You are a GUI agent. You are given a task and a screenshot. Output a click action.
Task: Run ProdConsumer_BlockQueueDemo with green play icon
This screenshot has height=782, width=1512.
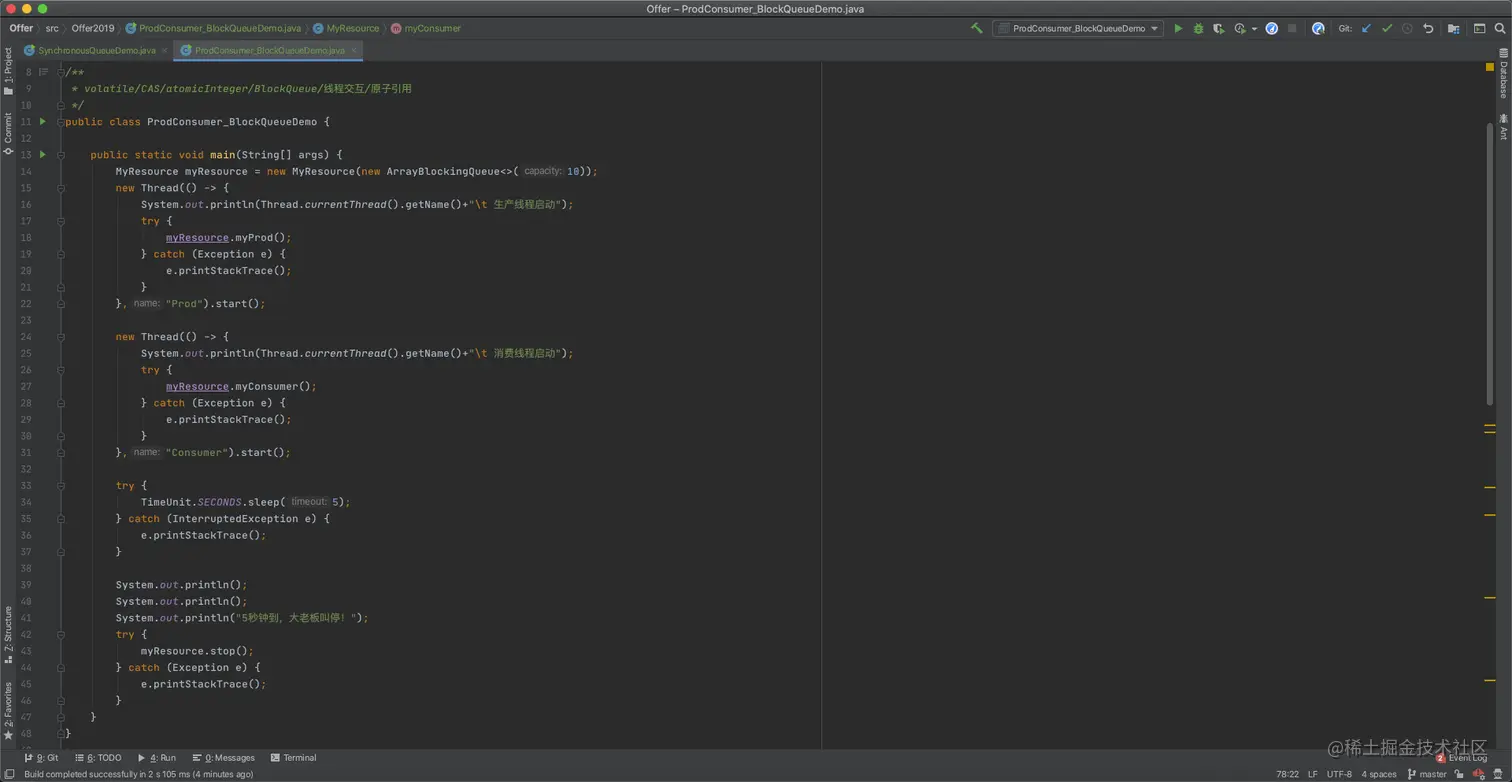pos(1178,29)
